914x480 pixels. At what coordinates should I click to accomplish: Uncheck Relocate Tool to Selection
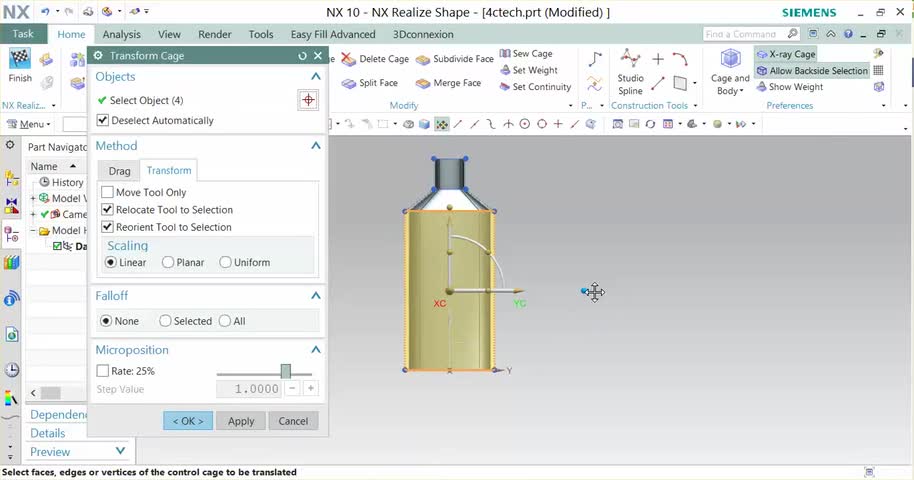pyautogui.click(x=107, y=209)
